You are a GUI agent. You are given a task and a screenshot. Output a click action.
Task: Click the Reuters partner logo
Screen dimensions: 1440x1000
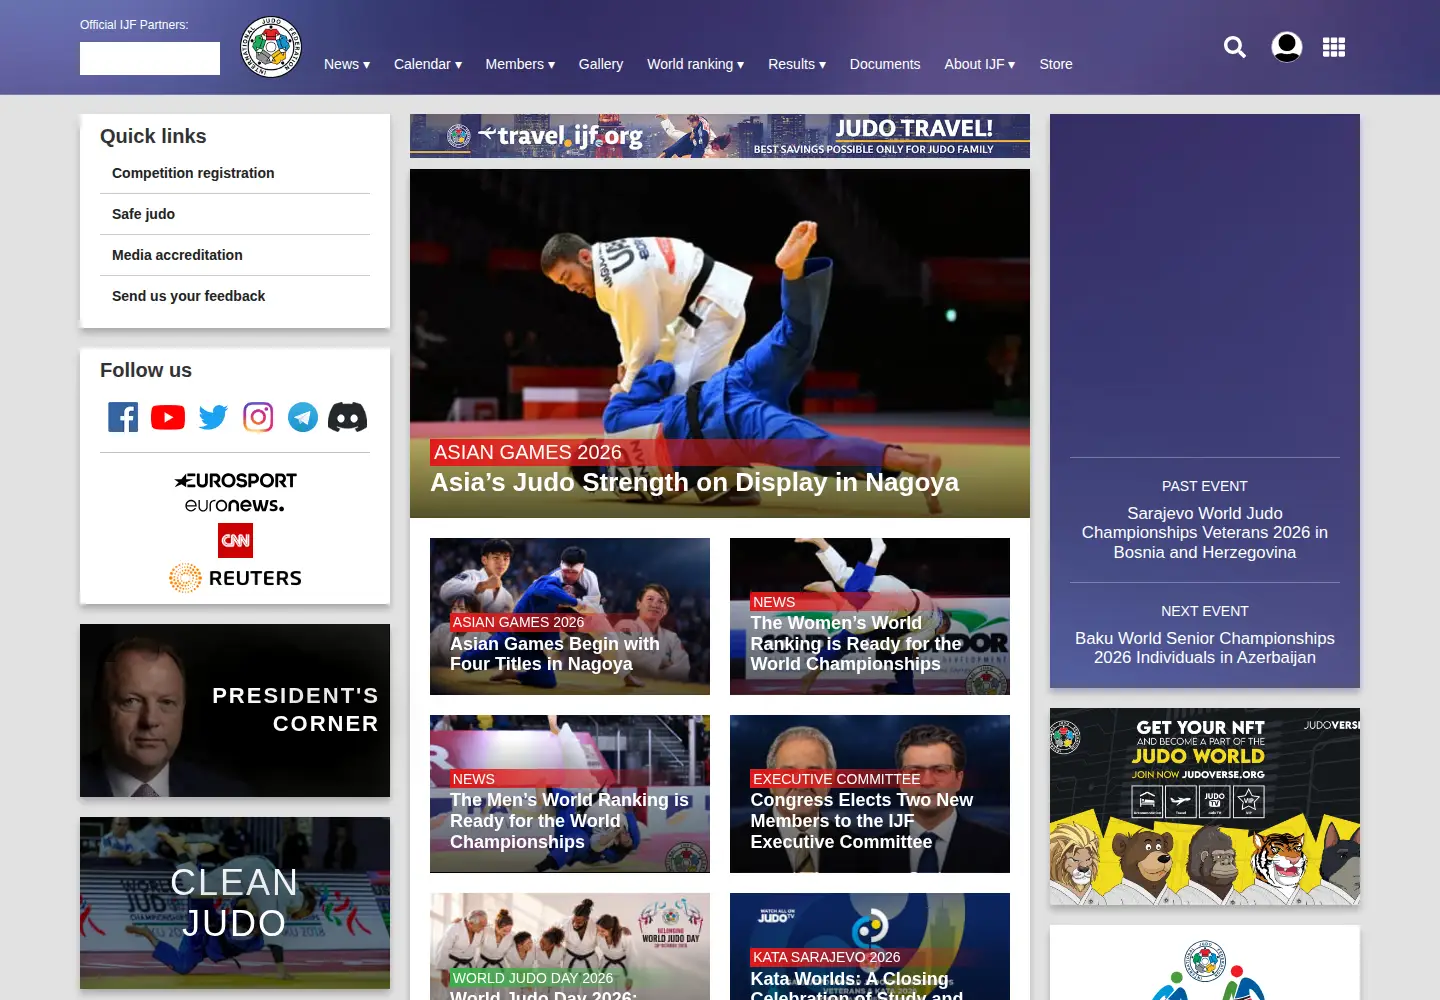[x=235, y=578]
